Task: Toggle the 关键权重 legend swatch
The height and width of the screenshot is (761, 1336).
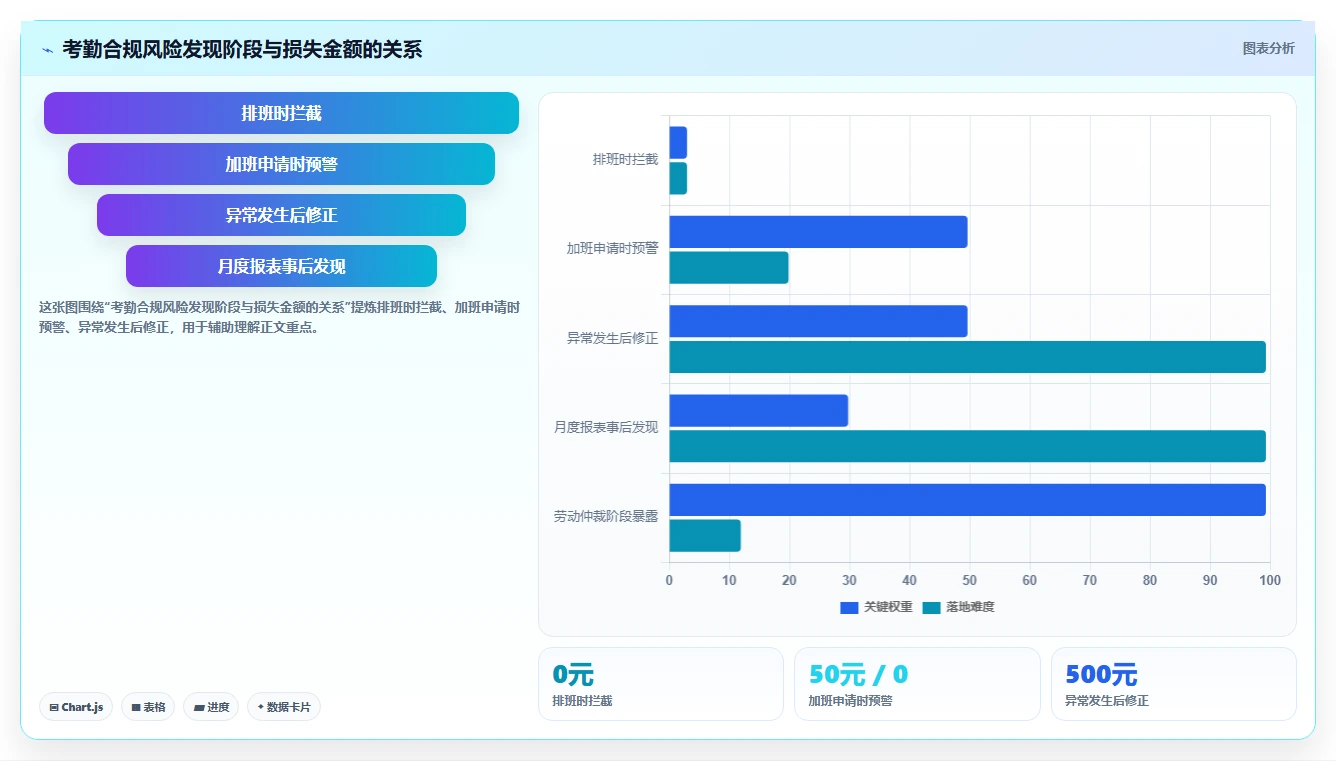Action: (x=849, y=607)
